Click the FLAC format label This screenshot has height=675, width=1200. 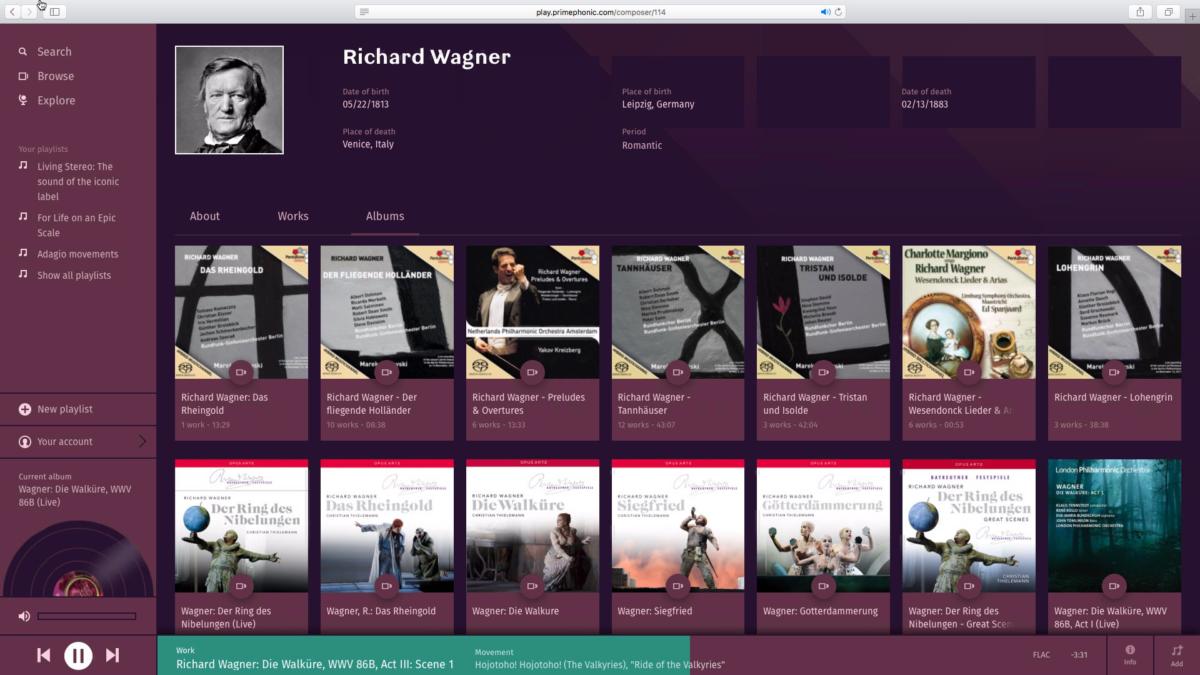point(1042,655)
